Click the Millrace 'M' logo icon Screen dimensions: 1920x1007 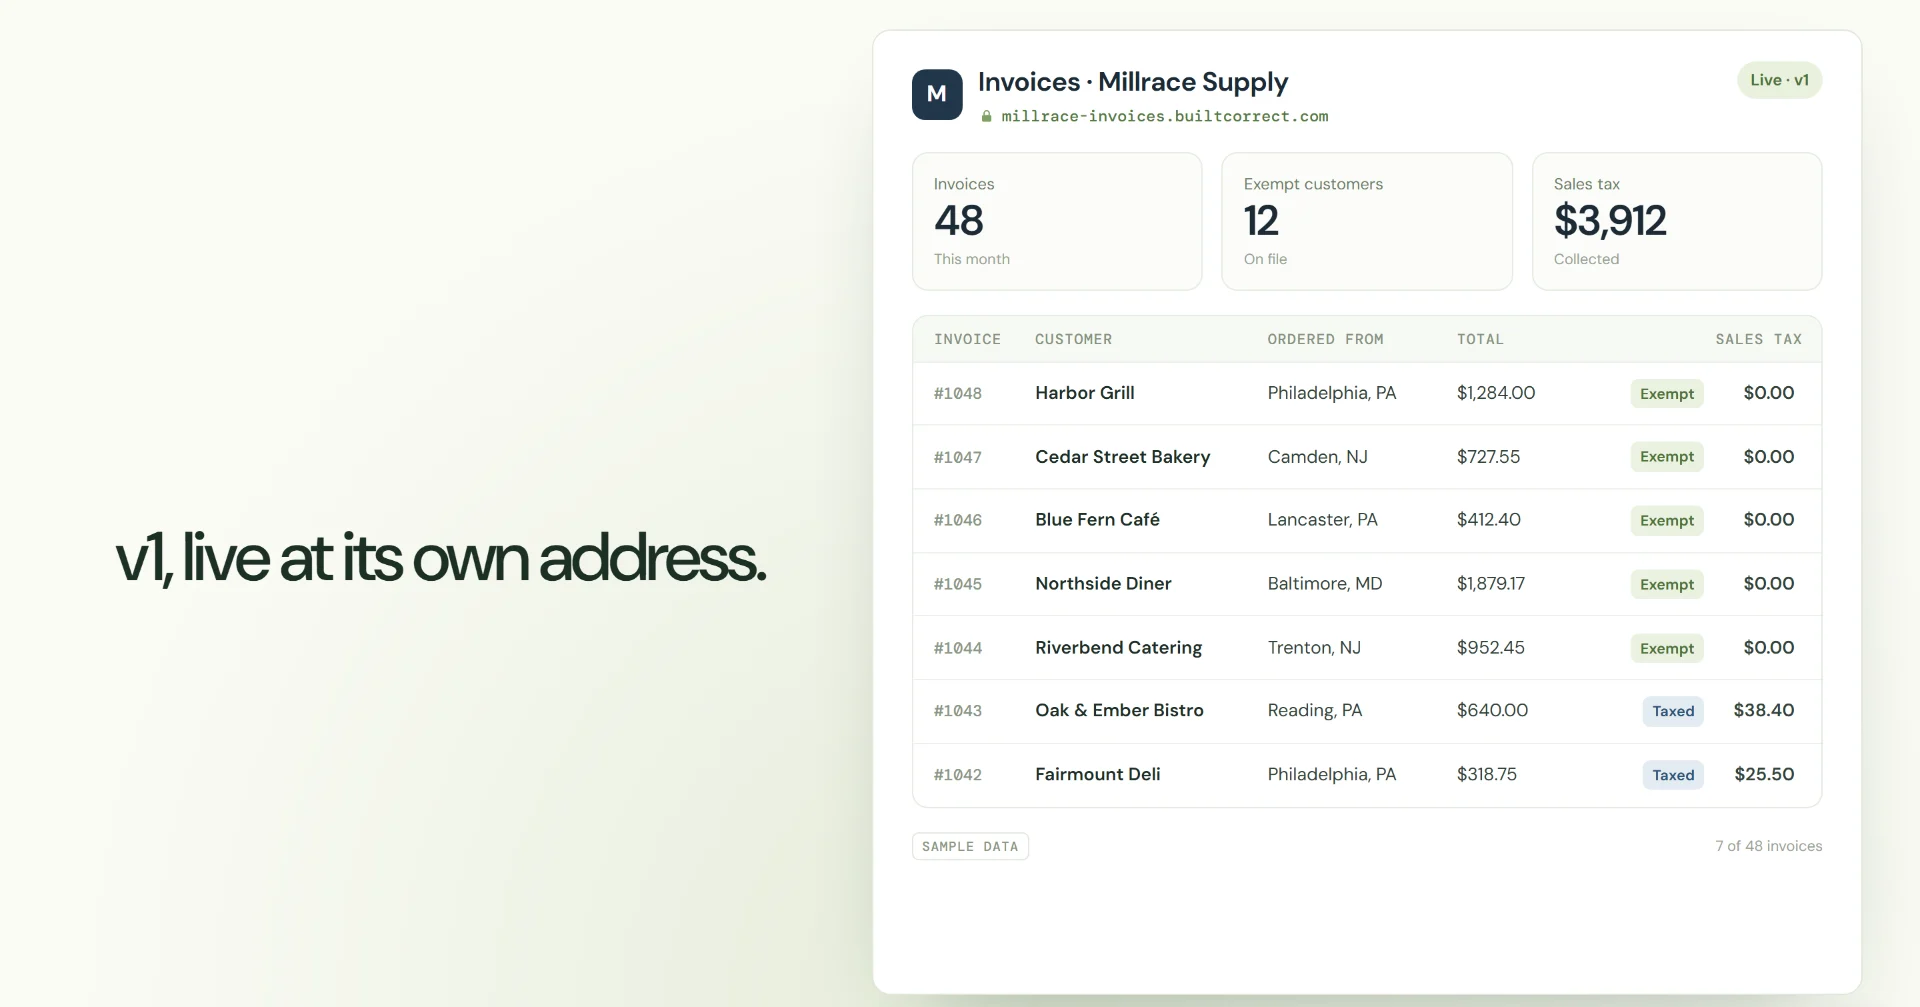coord(937,94)
